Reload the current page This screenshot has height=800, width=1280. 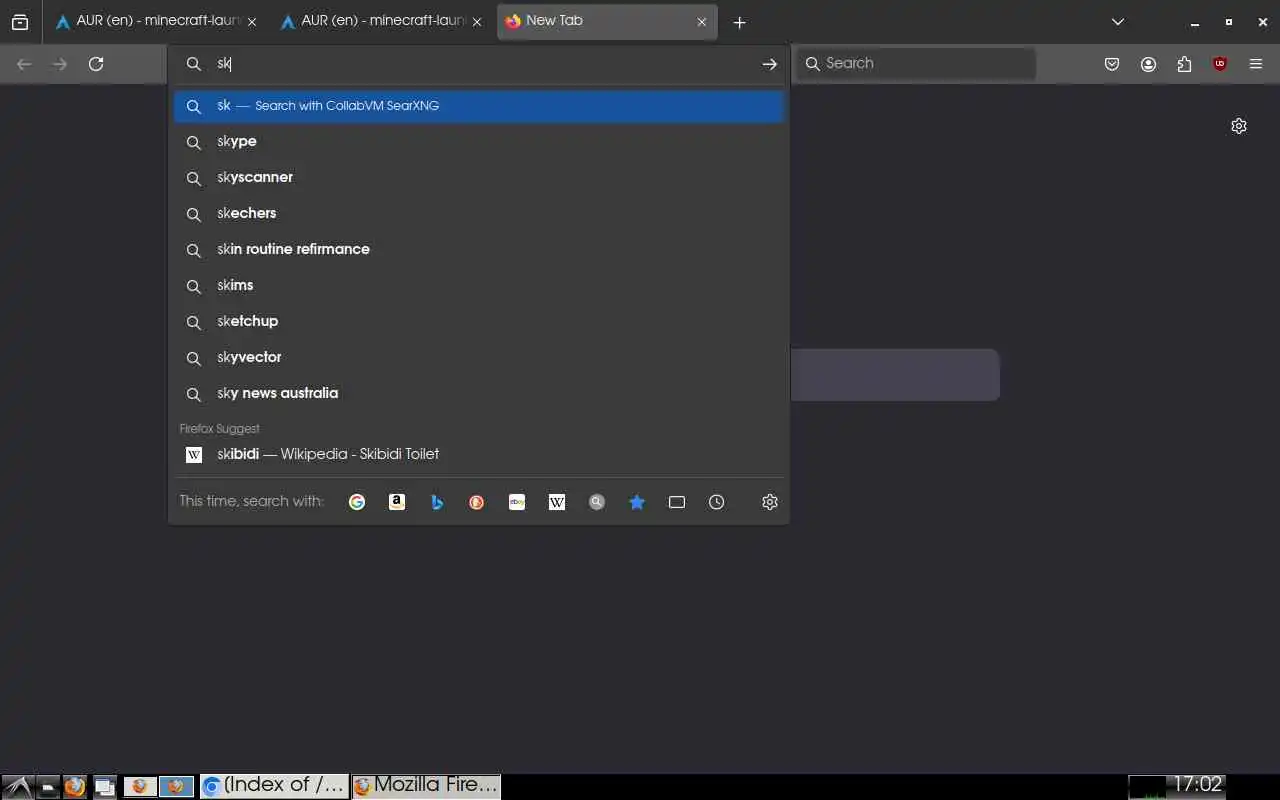click(96, 64)
